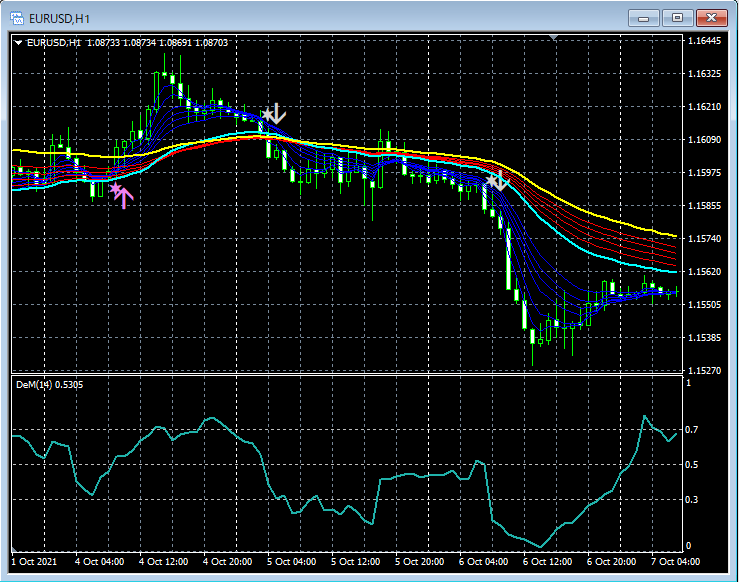Select the pink up-arrow buy signal
This screenshot has height=582, width=740.
coord(126,198)
